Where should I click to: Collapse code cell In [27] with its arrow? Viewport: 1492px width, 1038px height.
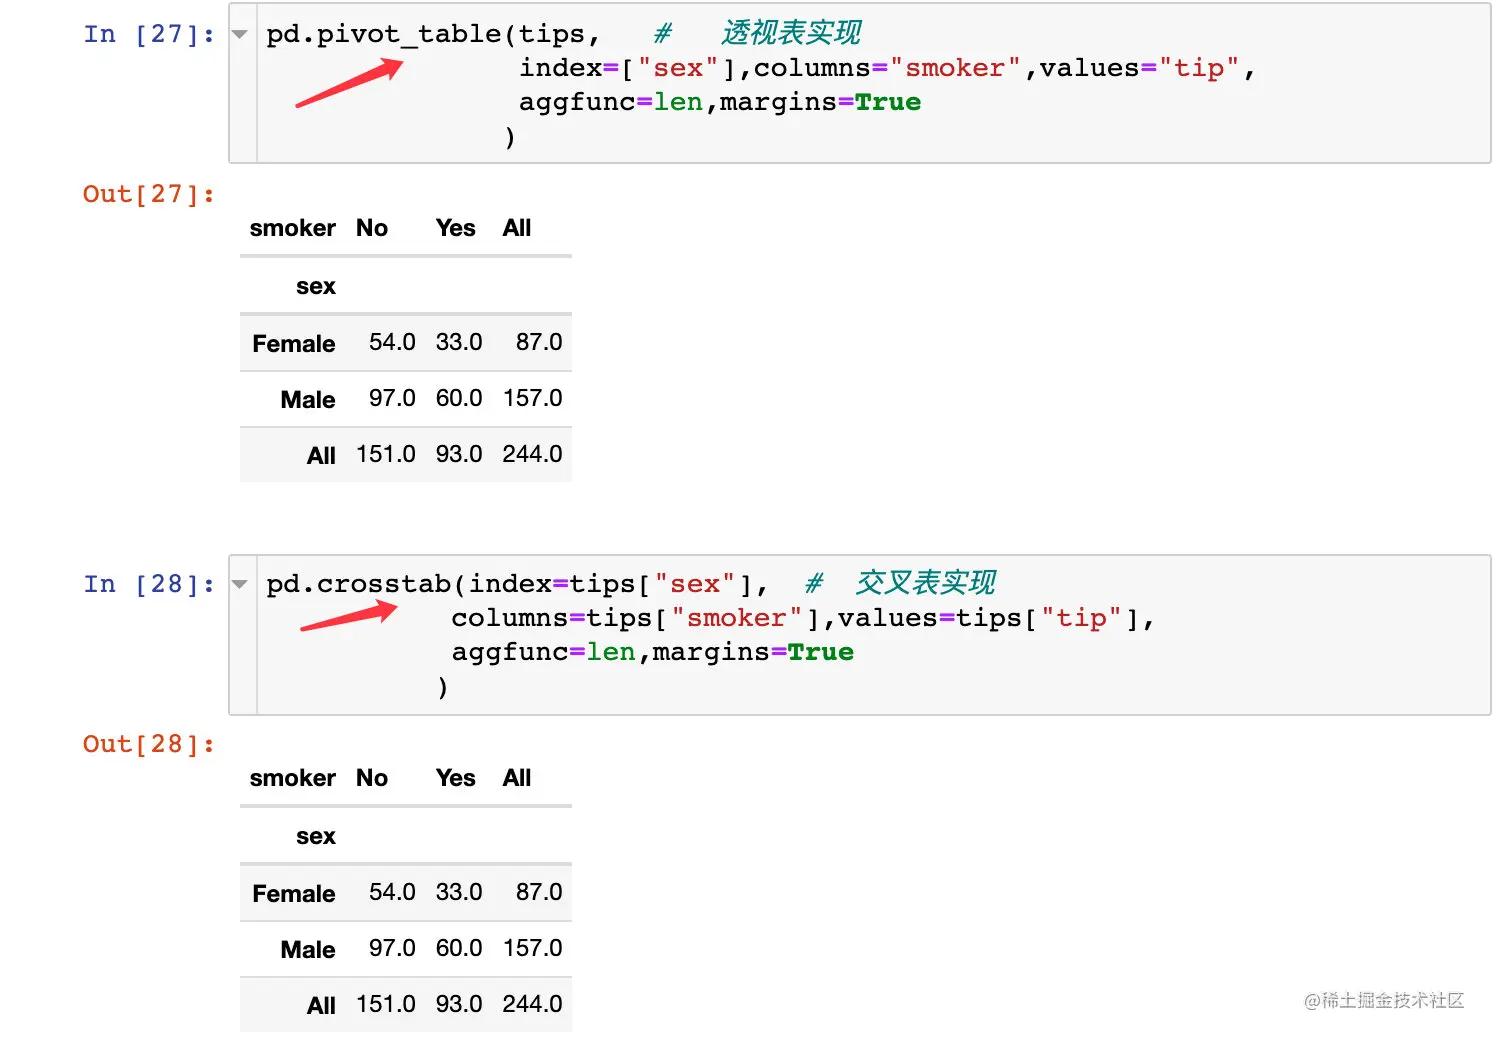[240, 35]
